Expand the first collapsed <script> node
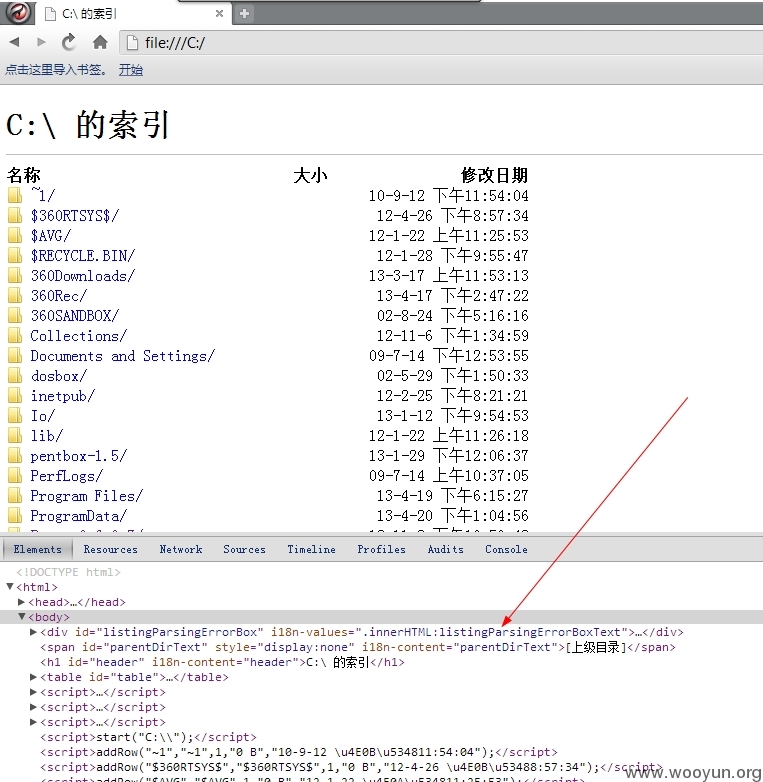The image size is (763, 782). tap(33, 692)
